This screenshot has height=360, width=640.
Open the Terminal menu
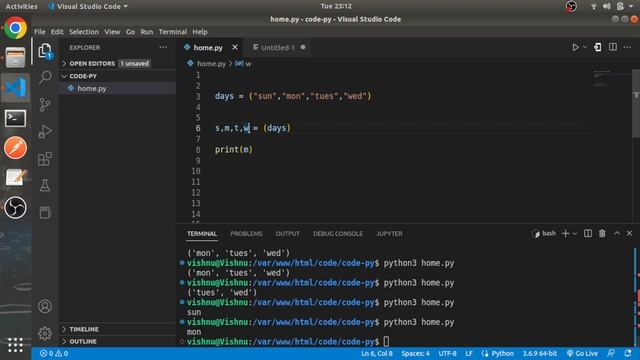click(173, 32)
